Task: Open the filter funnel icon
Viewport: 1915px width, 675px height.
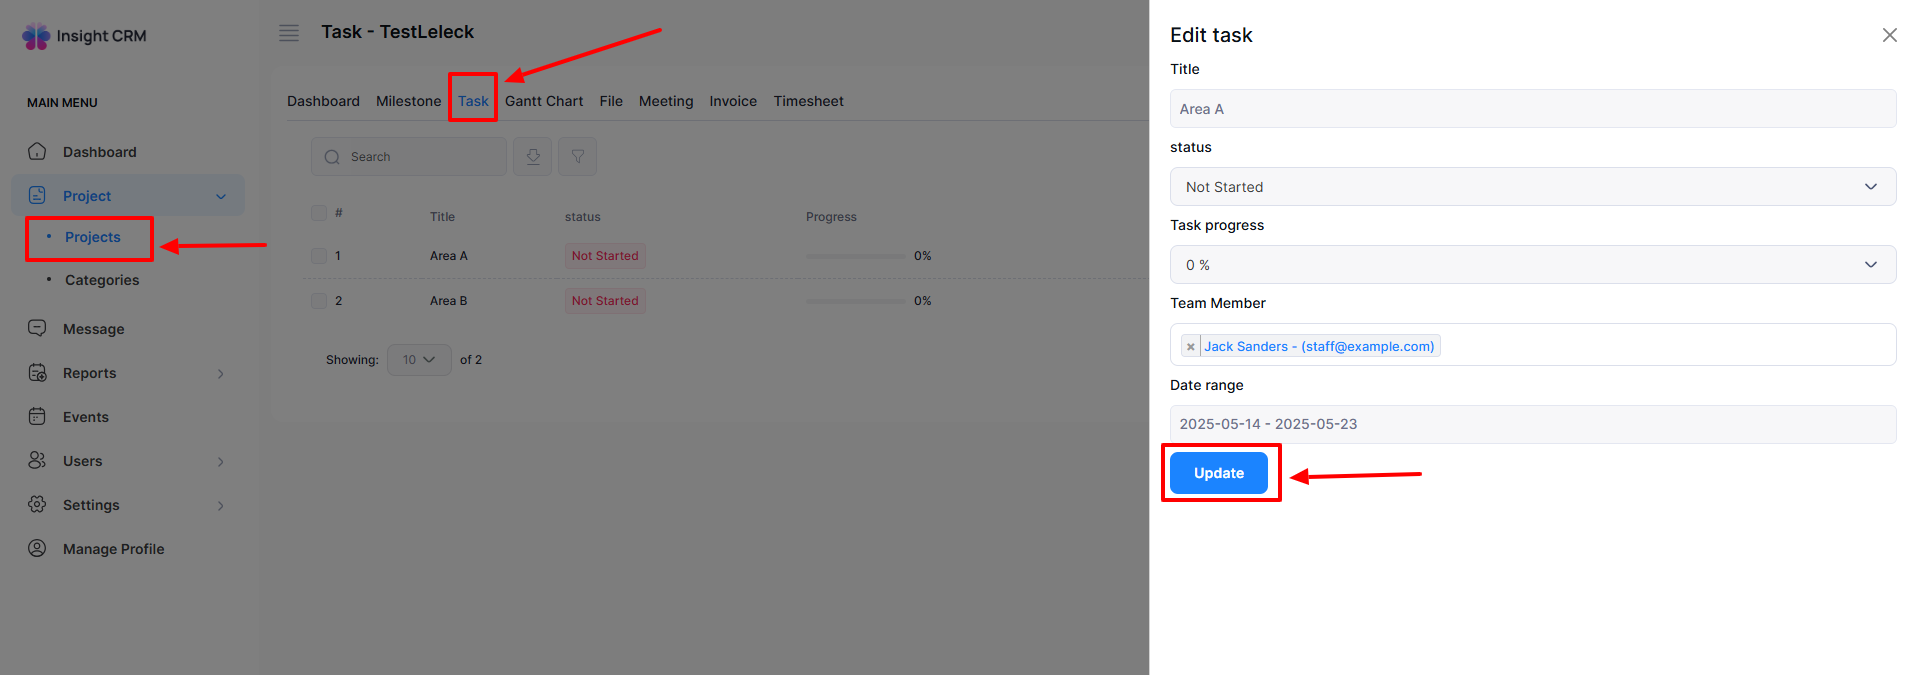Action: [578, 157]
